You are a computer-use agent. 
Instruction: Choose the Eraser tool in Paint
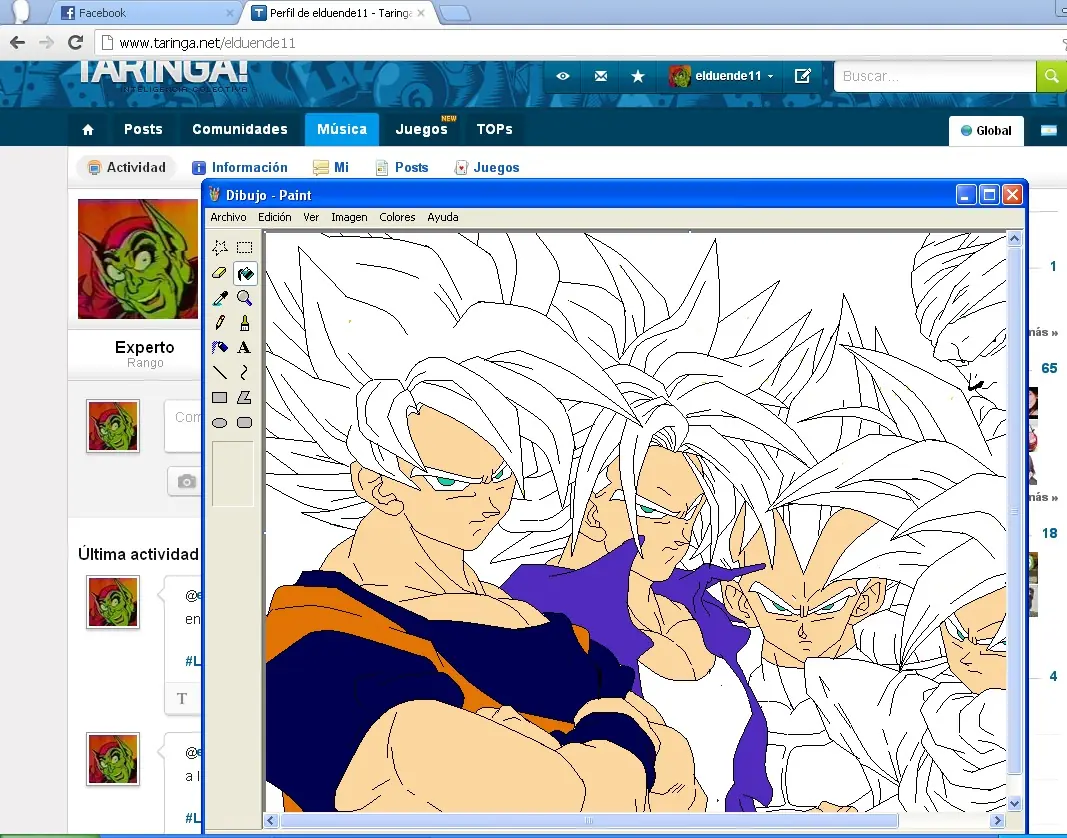pyautogui.click(x=219, y=273)
